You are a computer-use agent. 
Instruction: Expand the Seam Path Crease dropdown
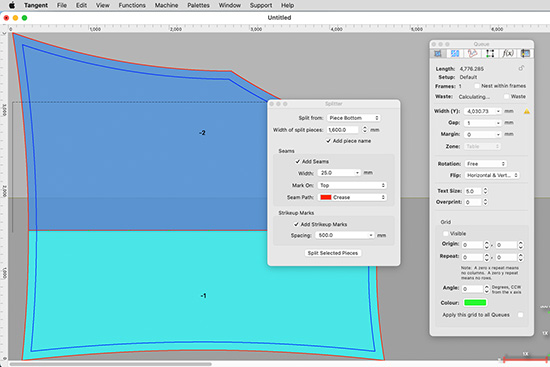coord(353,197)
